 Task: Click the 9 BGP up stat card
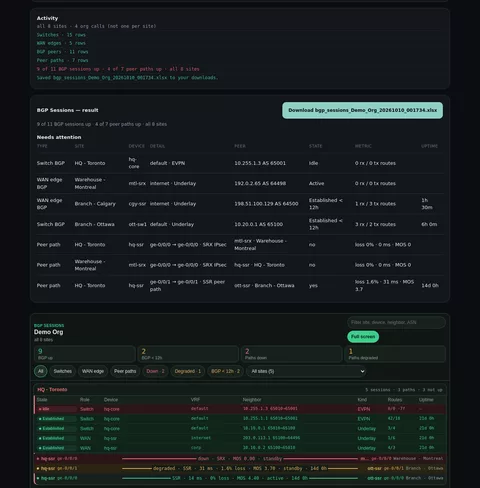point(85,354)
